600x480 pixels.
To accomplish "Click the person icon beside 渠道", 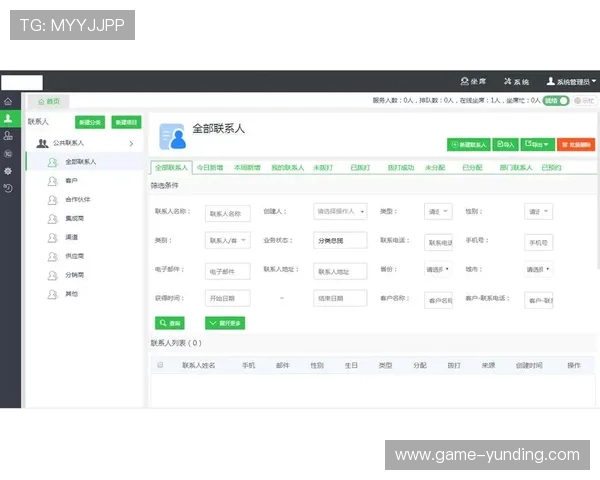I will [x=52, y=237].
